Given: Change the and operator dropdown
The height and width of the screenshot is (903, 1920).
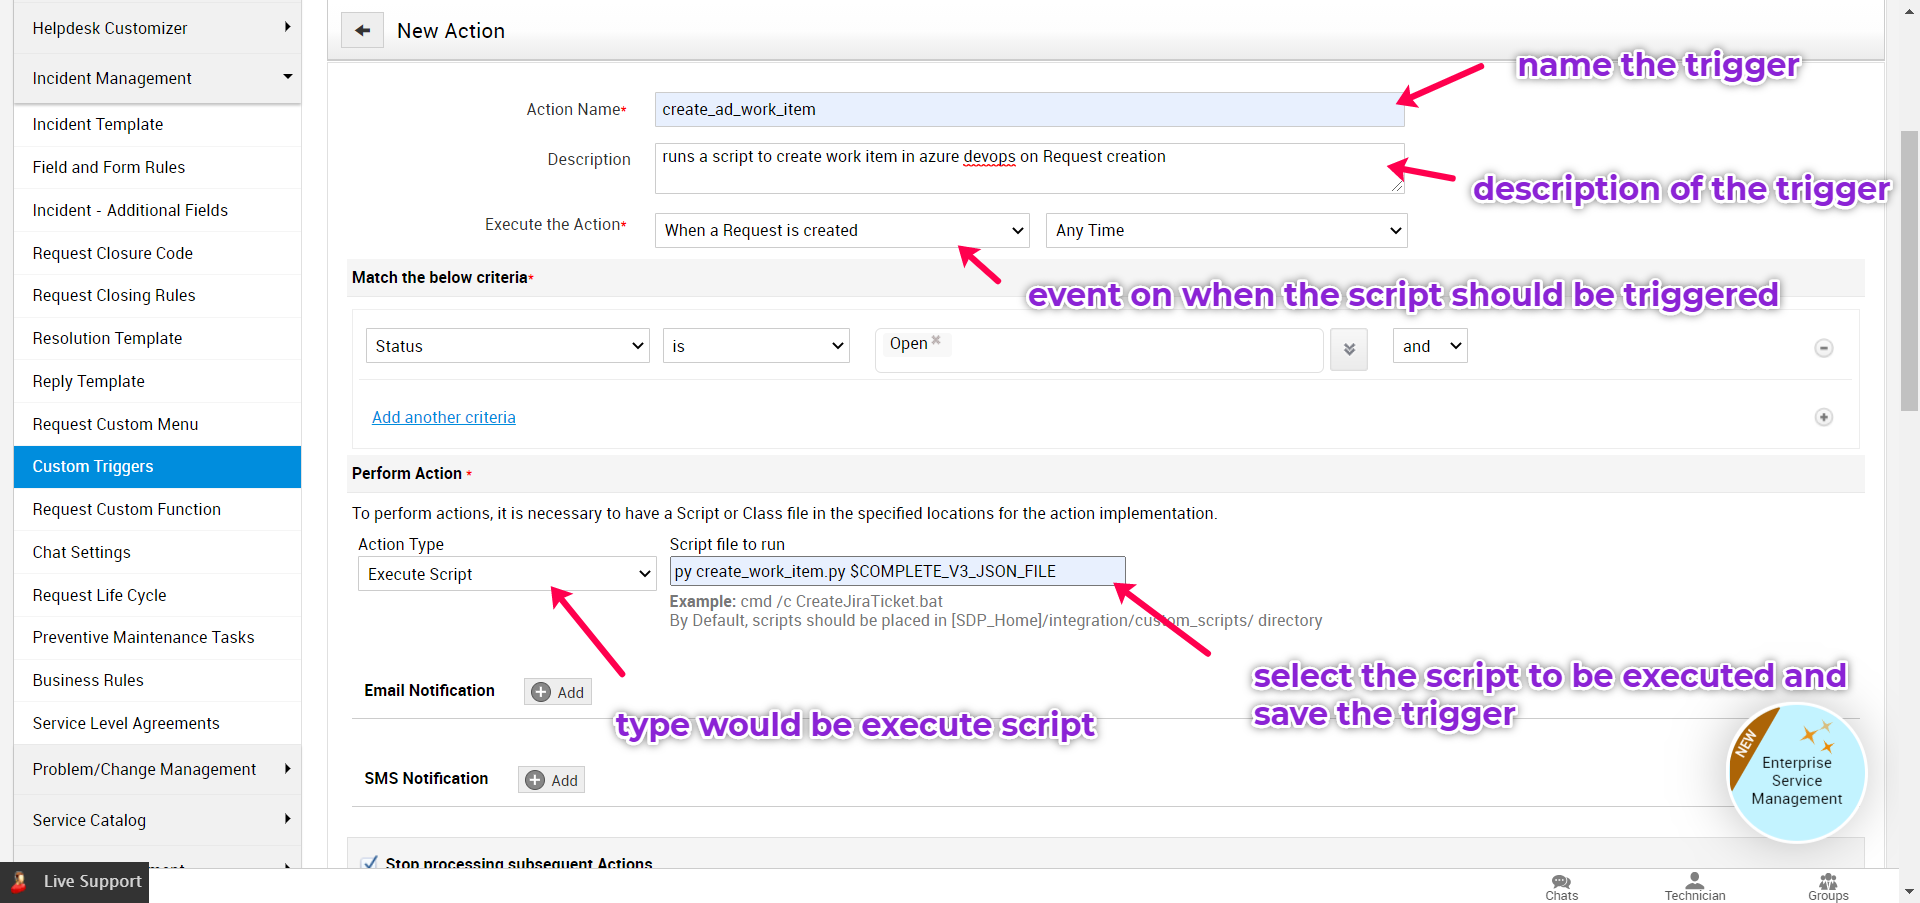Looking at the screenshot, I should tap(1429, 345).
